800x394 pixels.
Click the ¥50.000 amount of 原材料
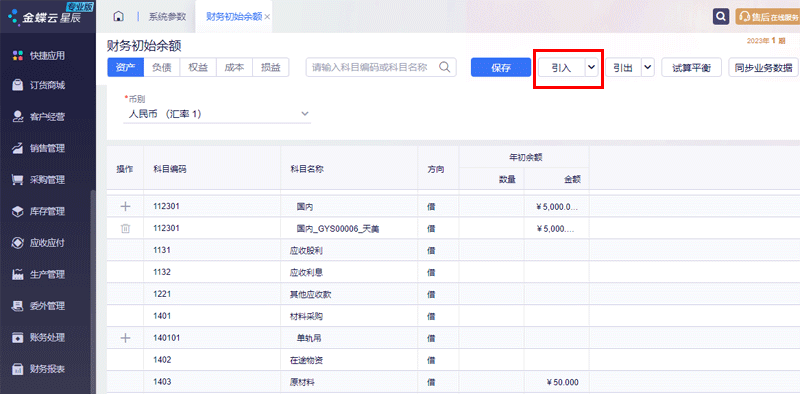[x=562, y=382]
